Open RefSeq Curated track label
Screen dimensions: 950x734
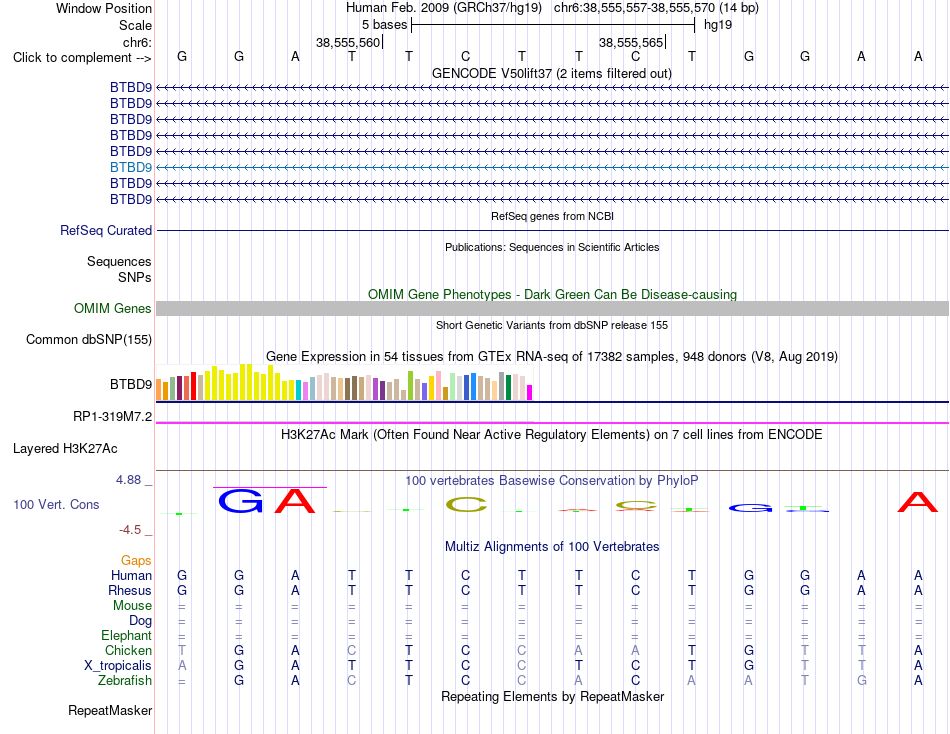coord(106,230)
